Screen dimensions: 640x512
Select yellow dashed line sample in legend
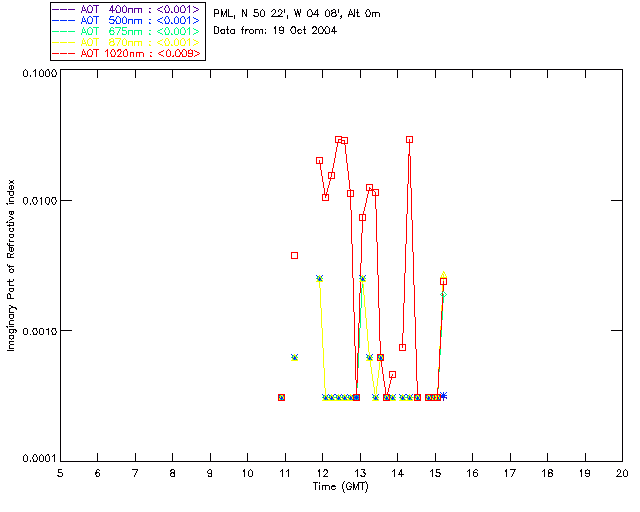click(64, 42)
